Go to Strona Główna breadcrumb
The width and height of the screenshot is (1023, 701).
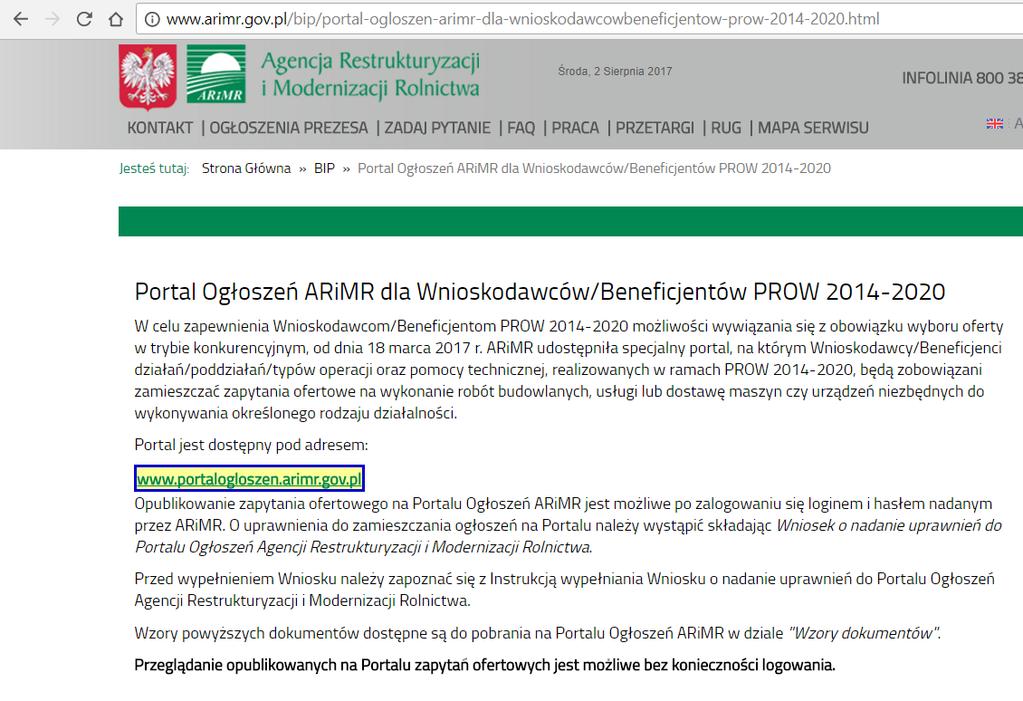point(246,168)
